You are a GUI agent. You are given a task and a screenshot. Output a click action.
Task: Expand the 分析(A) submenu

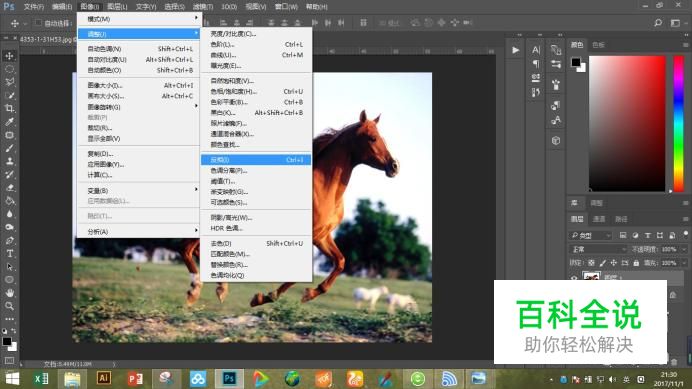tap(139, 231)
